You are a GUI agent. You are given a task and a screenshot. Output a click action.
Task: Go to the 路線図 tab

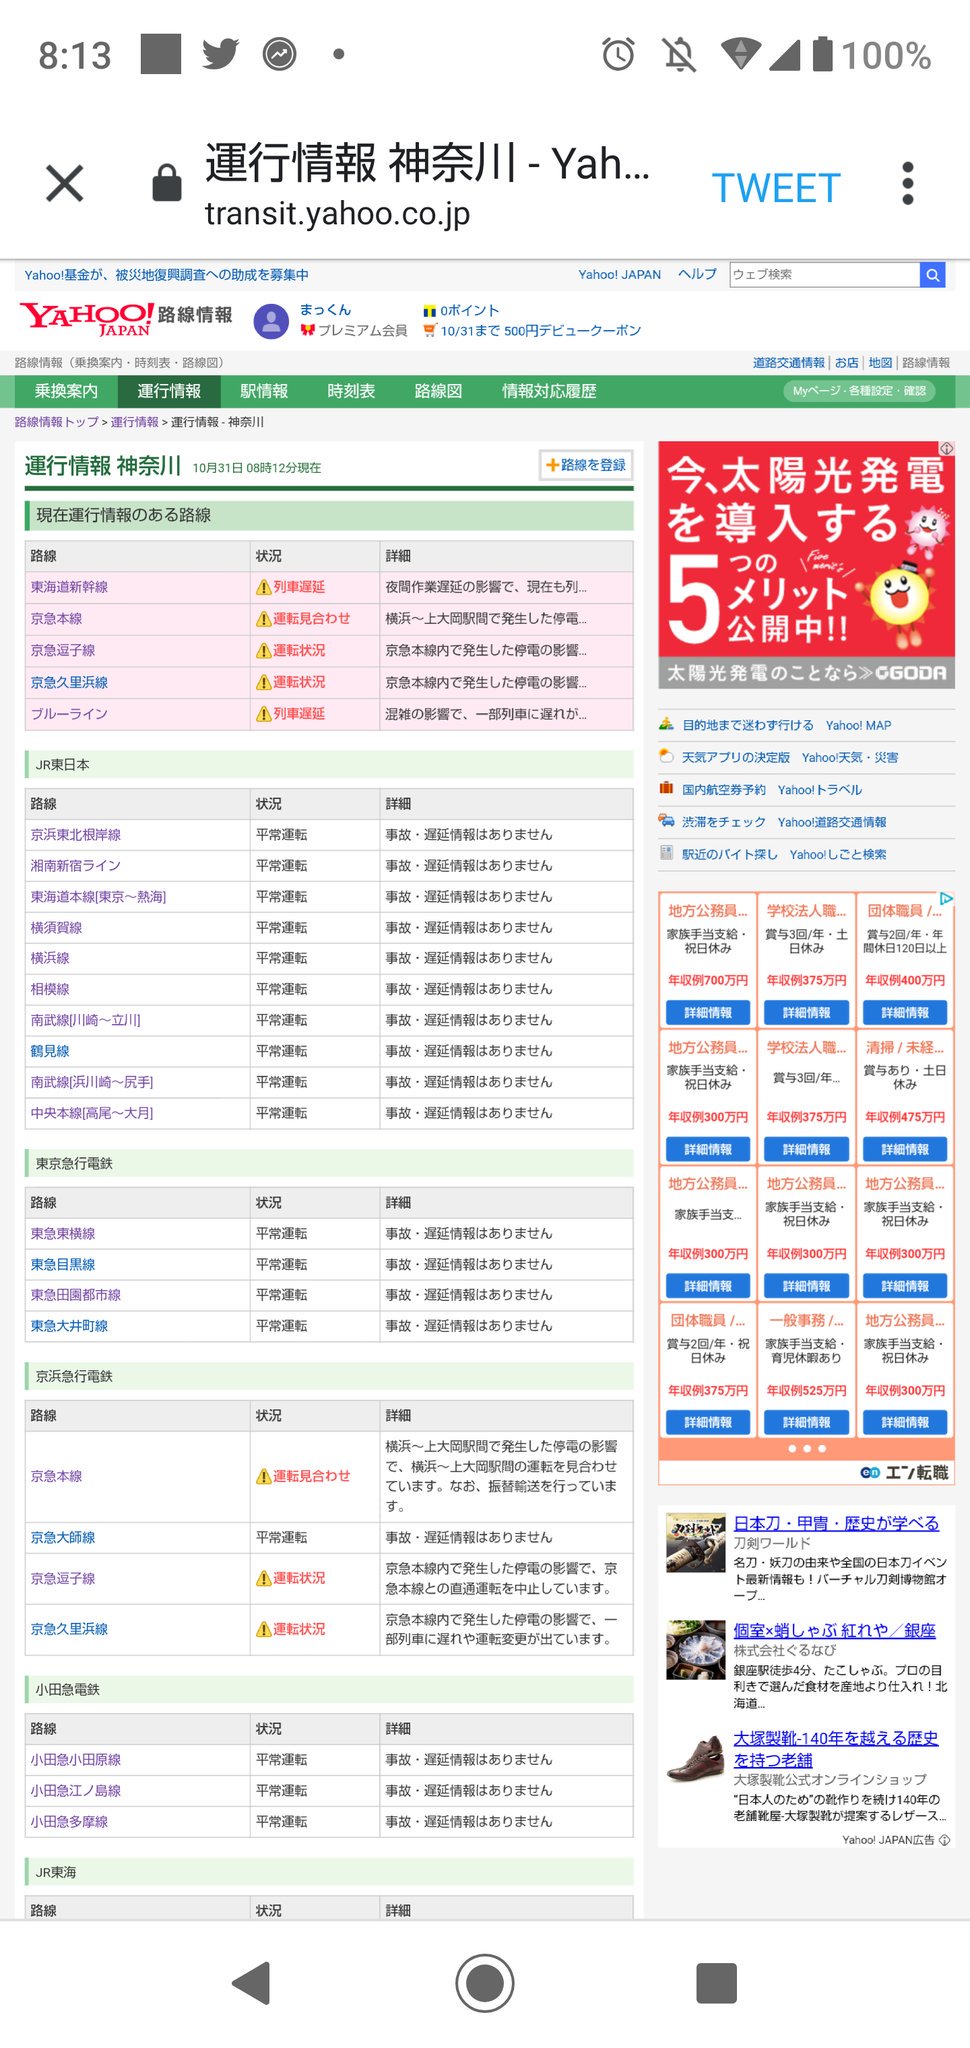pos(438,391)
